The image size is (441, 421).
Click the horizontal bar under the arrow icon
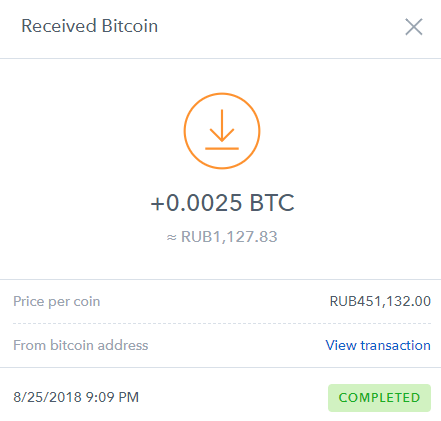pyautogui.click(x=222, y=148)
